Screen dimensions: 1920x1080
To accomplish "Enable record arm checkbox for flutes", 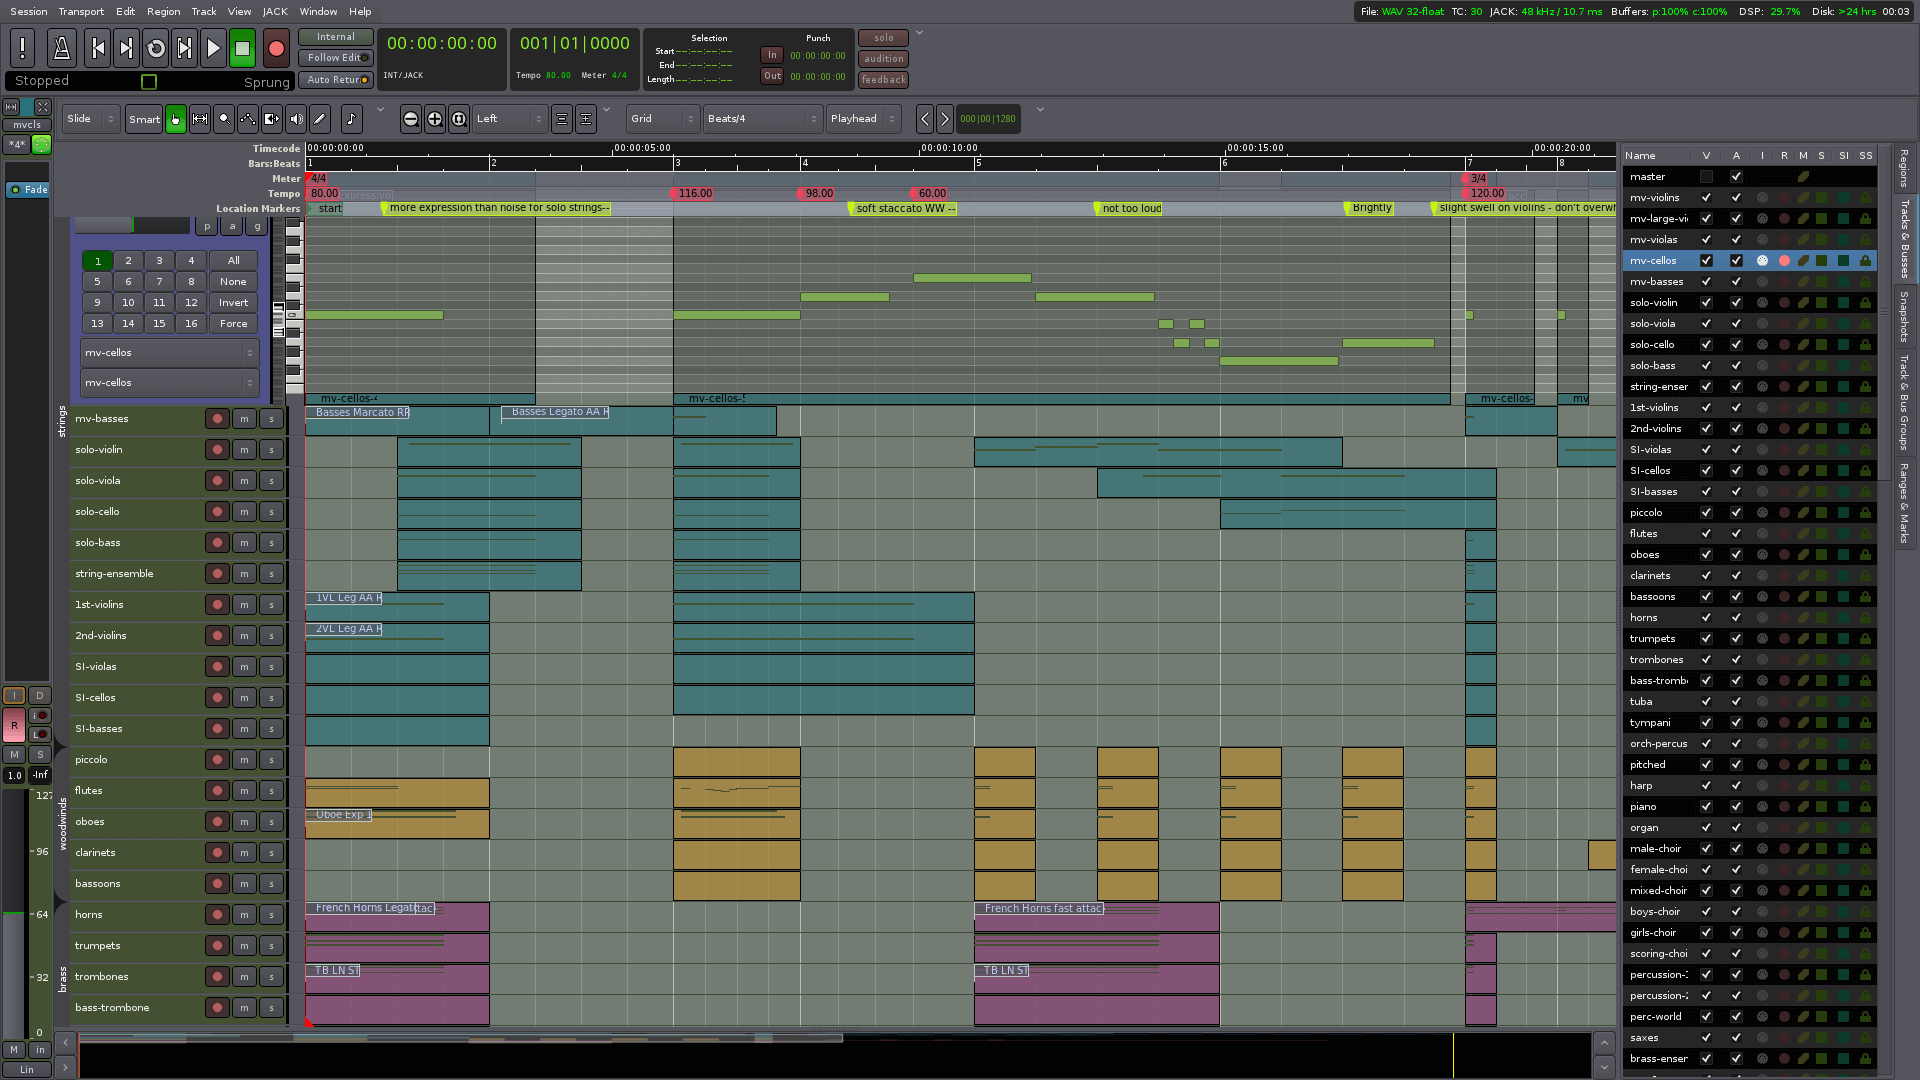I will coord(216,790).
